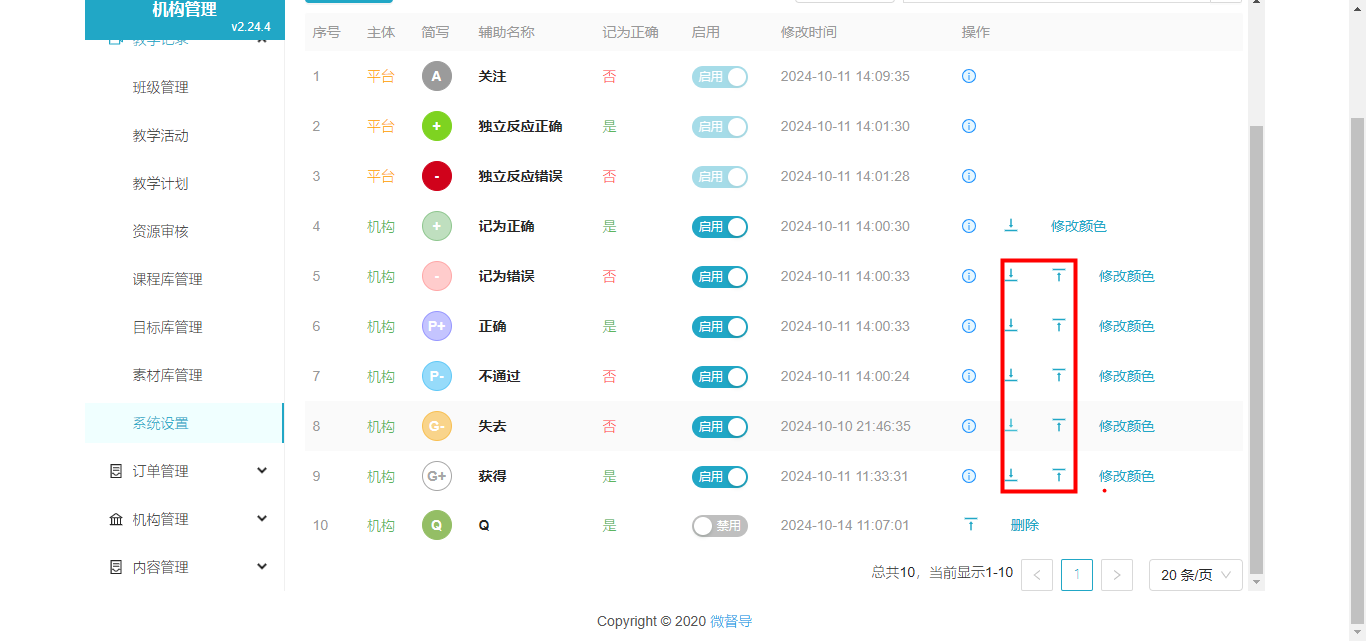Open info icon for 失去 row
Screen dimensions: 1366x641
coord(968,426)
